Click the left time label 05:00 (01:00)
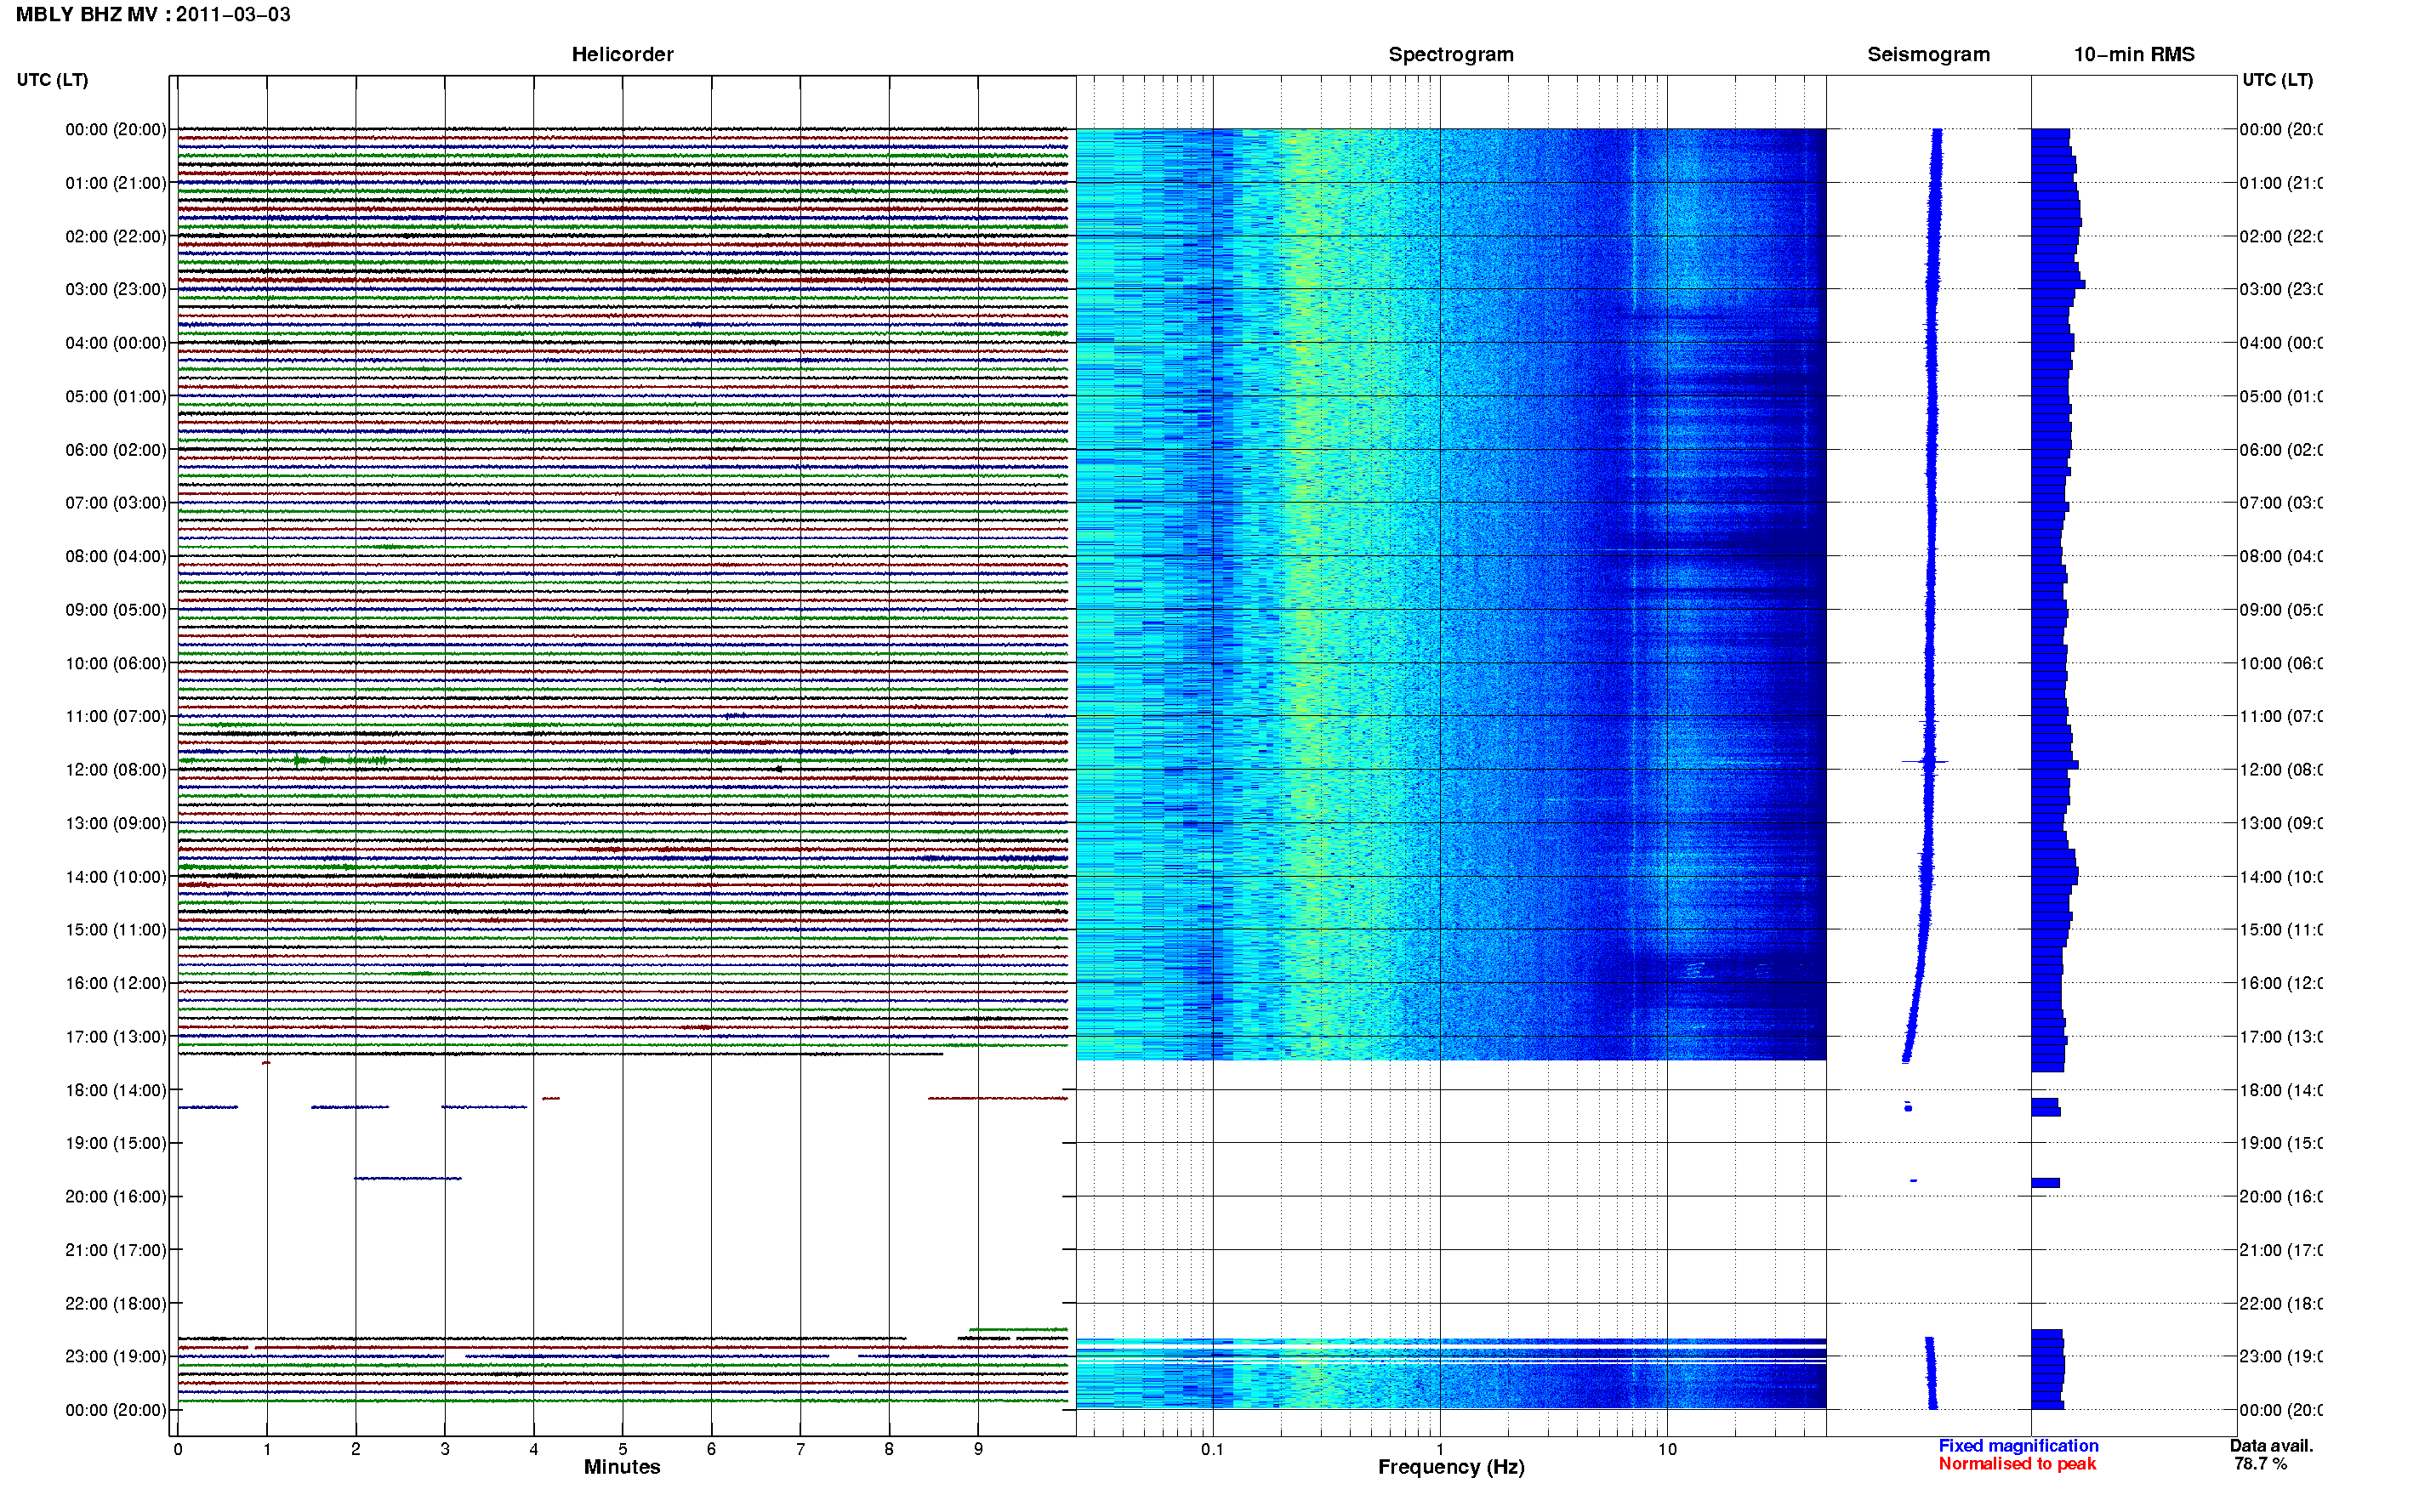 click(116, 396)
